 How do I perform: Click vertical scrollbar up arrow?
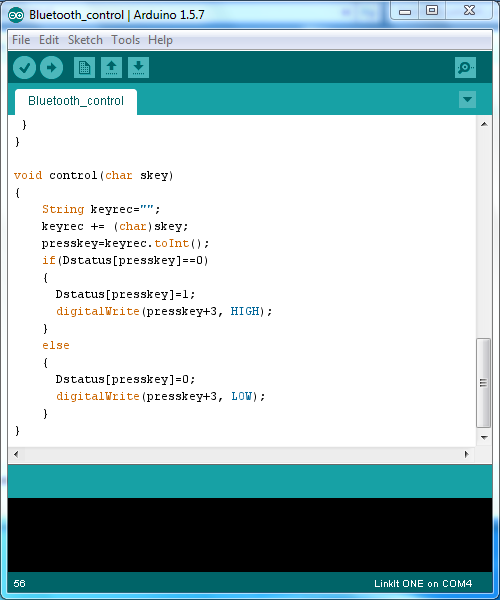pos(484,124)
